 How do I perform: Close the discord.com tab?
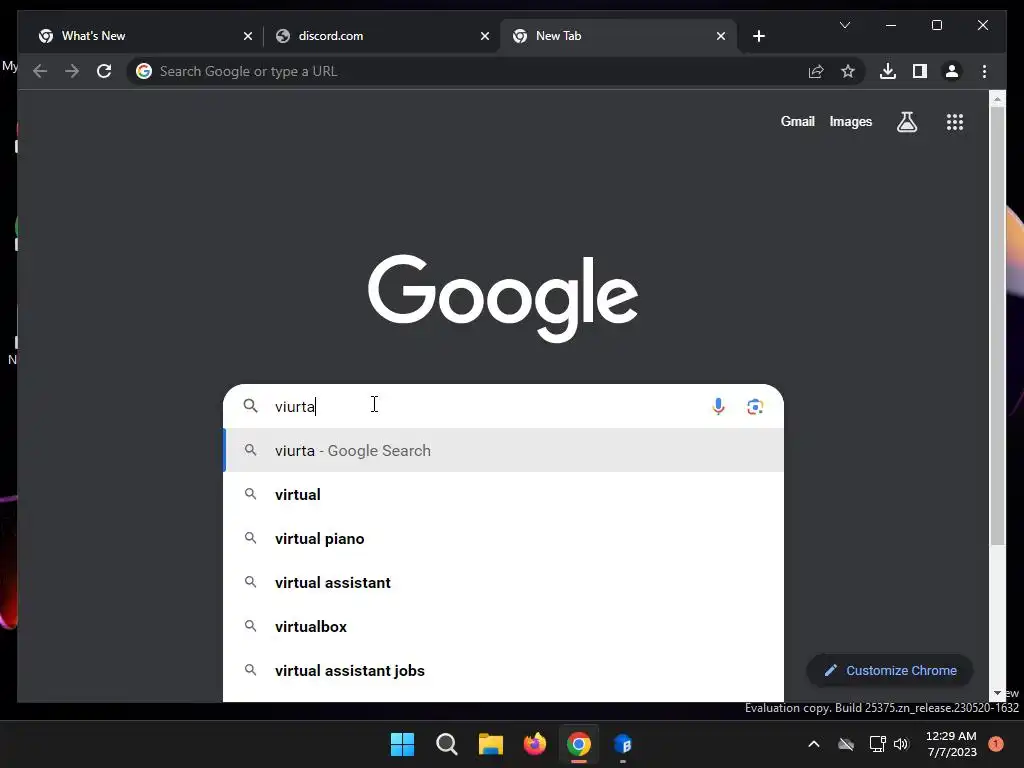coord(485,36)
